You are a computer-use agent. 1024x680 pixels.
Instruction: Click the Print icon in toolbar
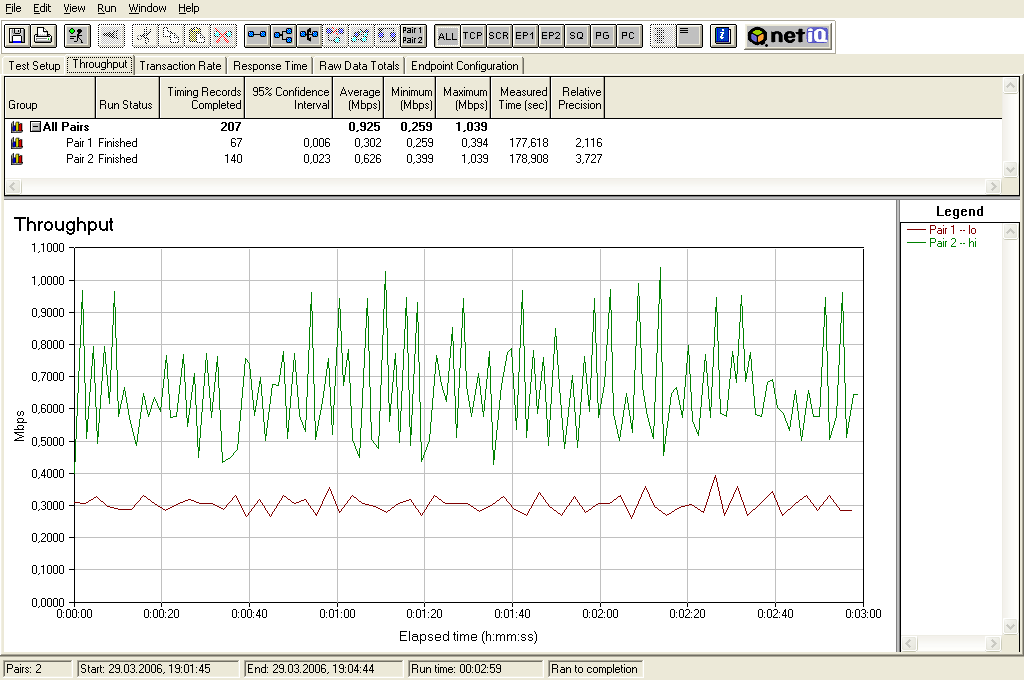click(42, 36)
